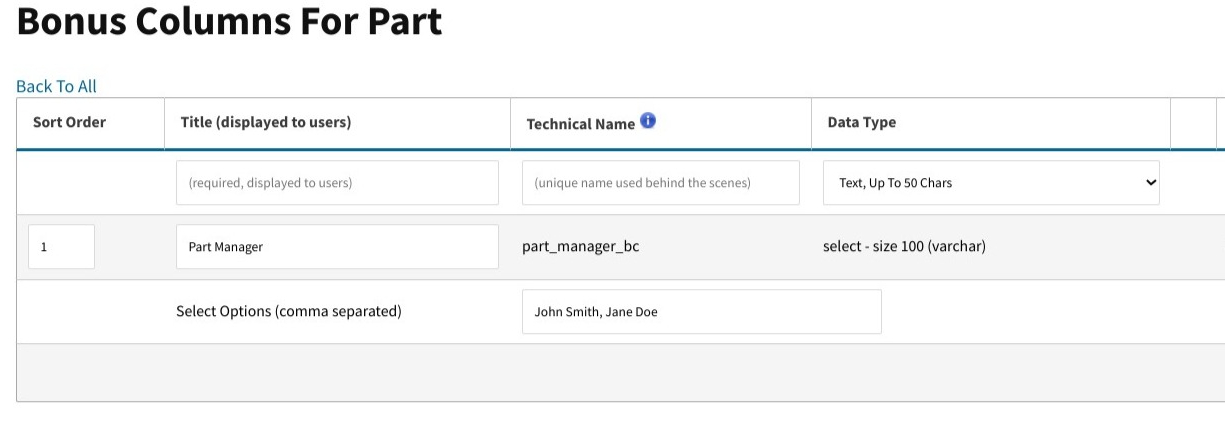The width and height of the screenshot is (1225, 436).
Task: Edit the Part Manager title field
Action: point(337,247)
